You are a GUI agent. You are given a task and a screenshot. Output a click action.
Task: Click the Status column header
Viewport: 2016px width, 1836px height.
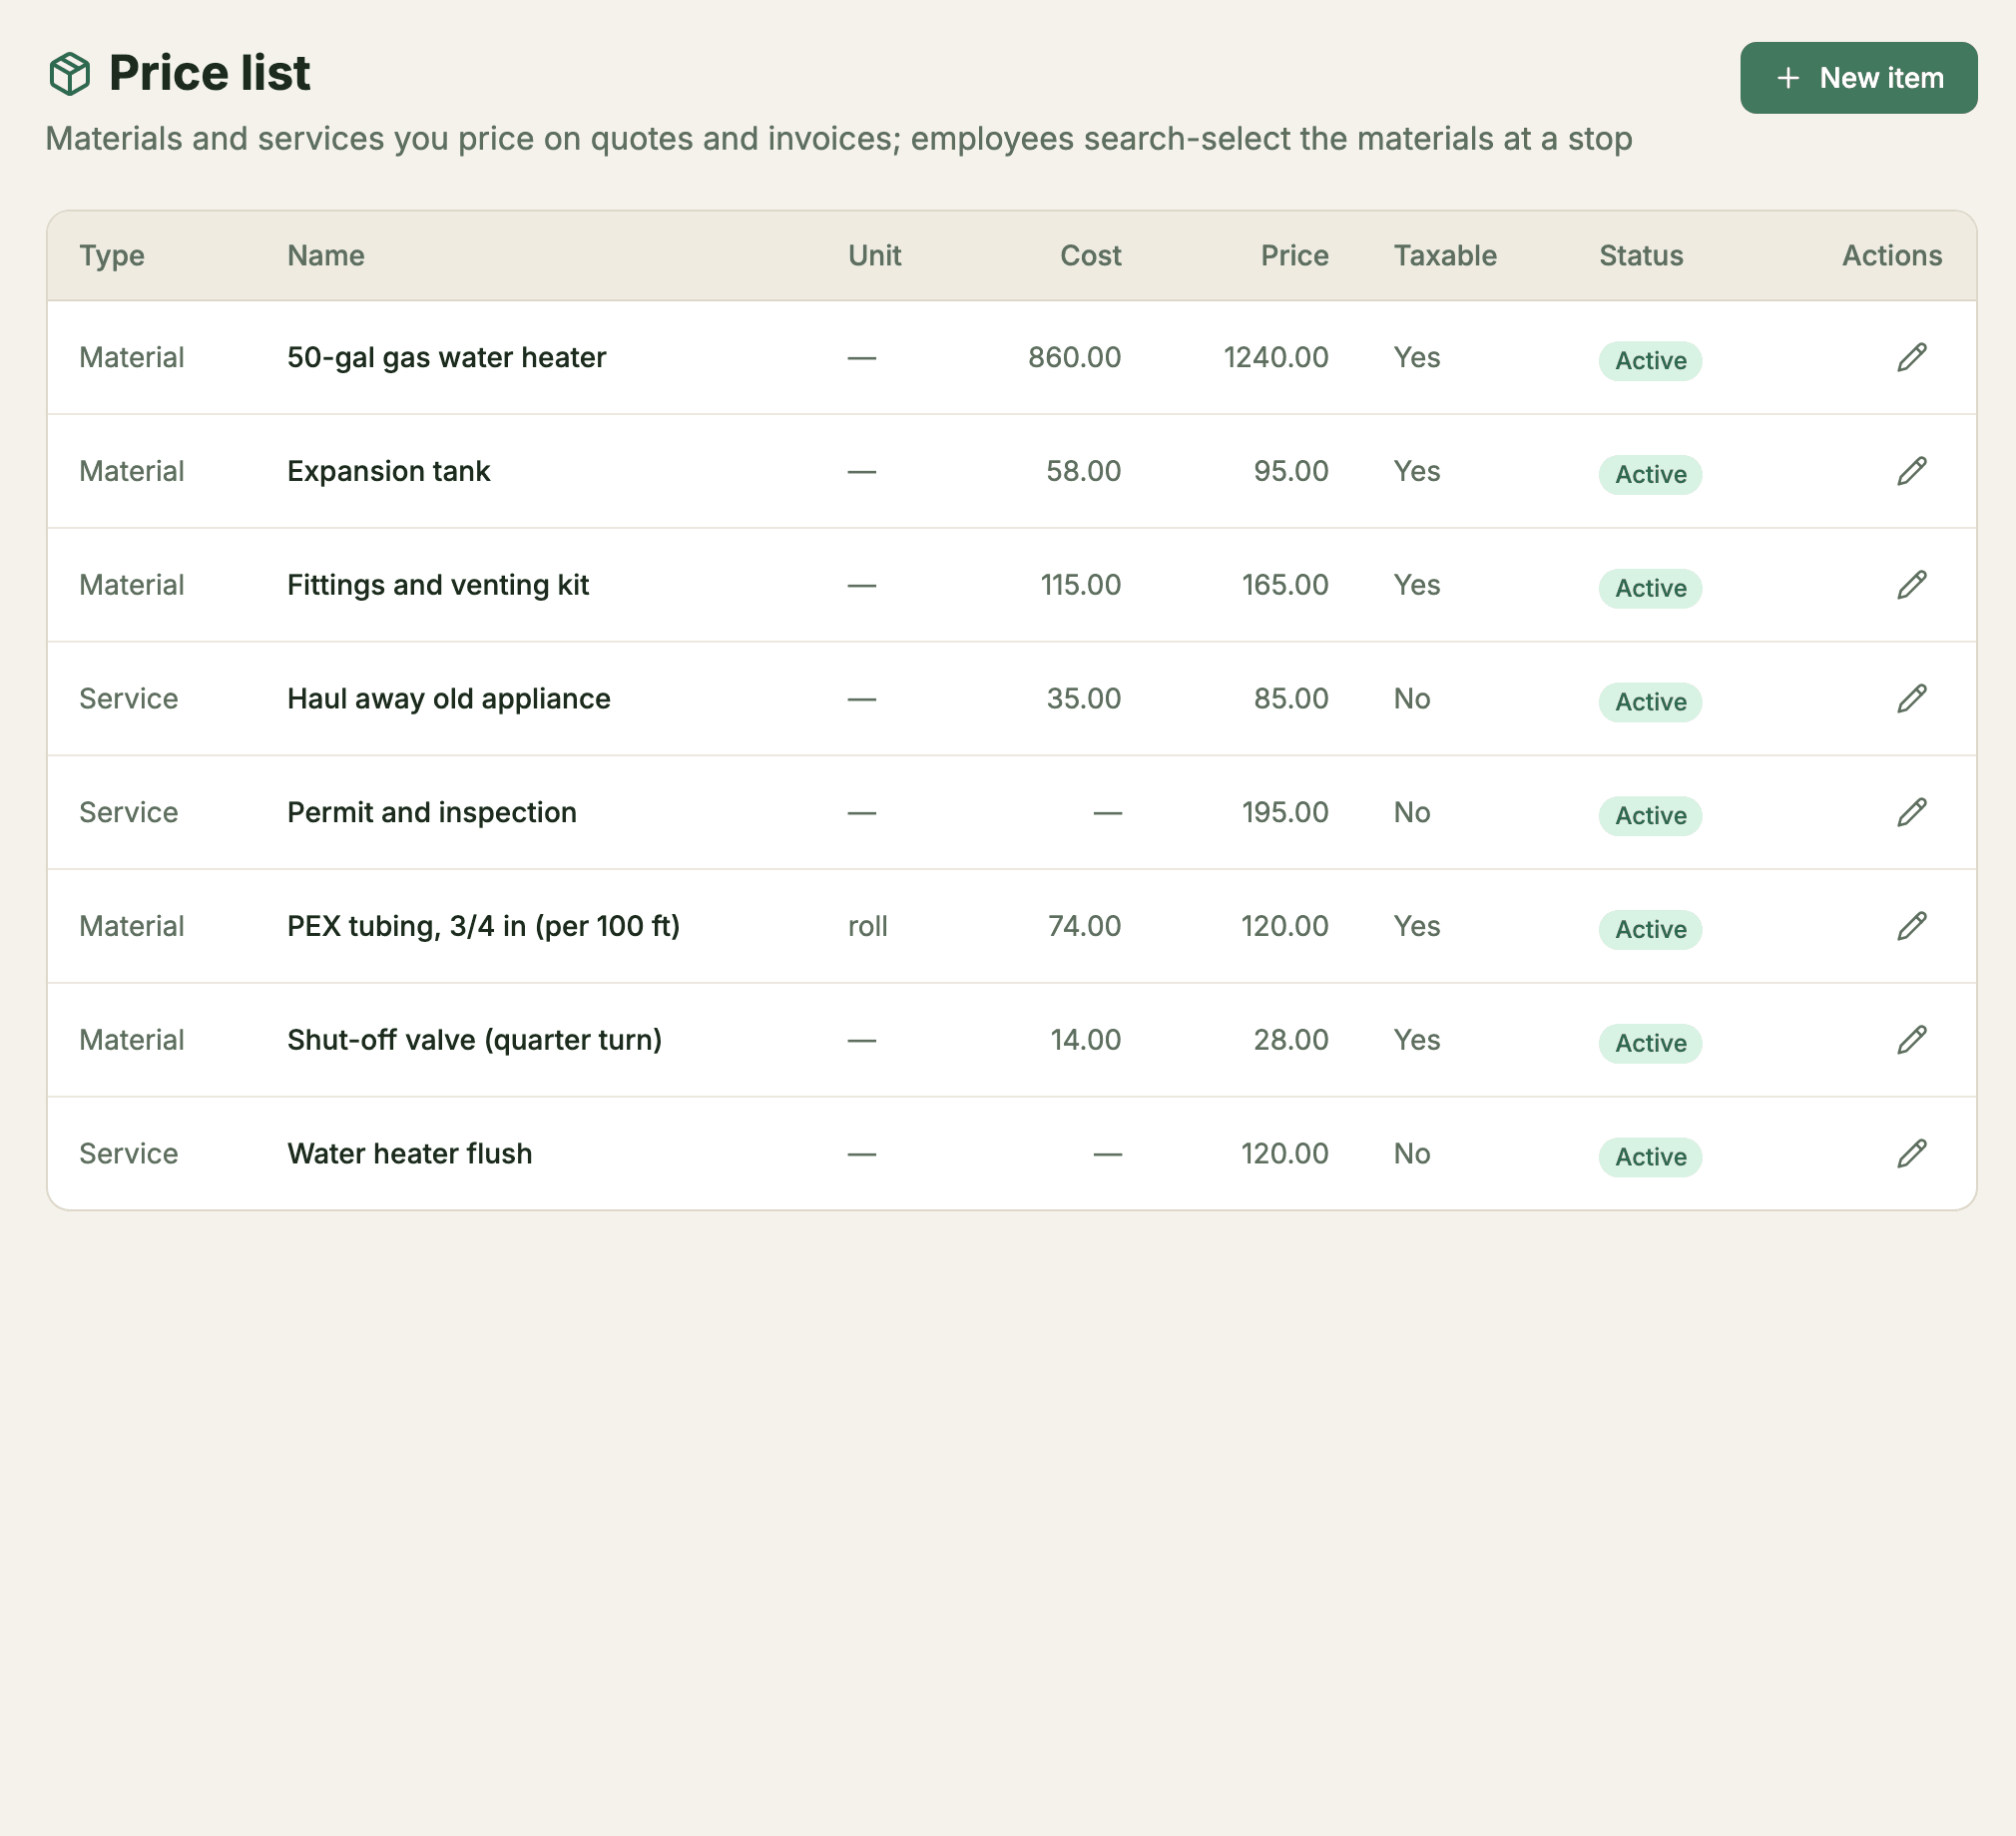(x=1641, y=256)
